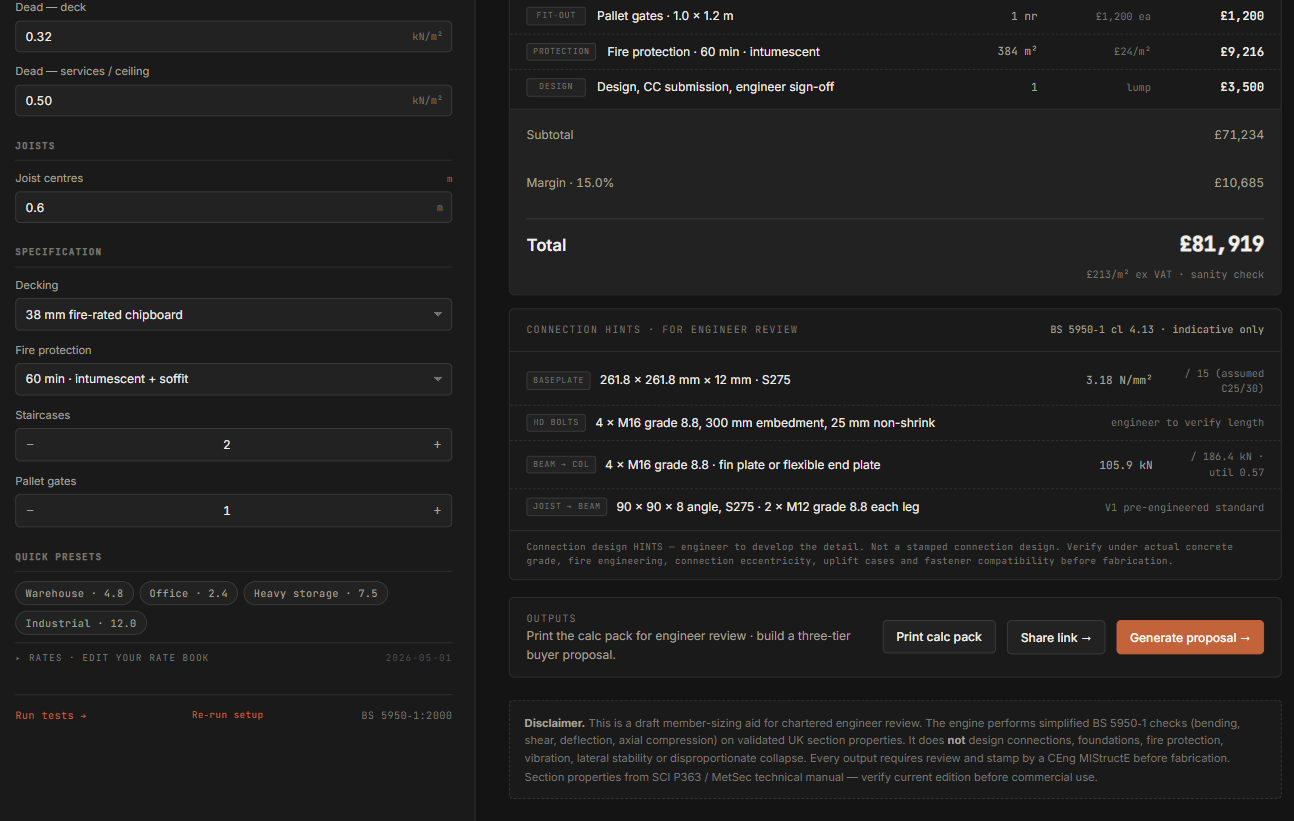The height and width of the screenshot is (821, 1294).
Task: Select the JOIST → BEAM connection tag
Action: pyautogui.click(x=567, y=507)
